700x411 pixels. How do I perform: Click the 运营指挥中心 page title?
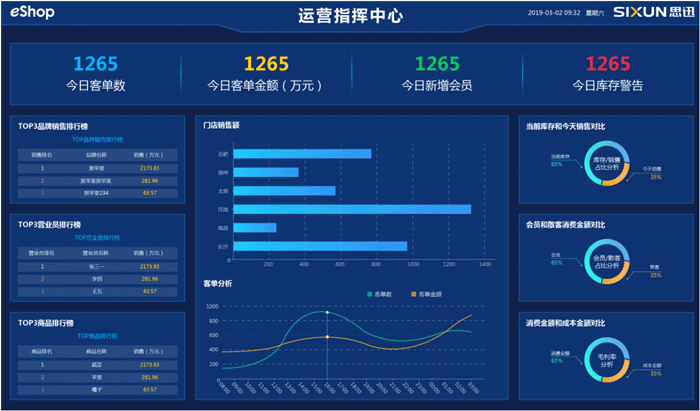pos(349,16)
